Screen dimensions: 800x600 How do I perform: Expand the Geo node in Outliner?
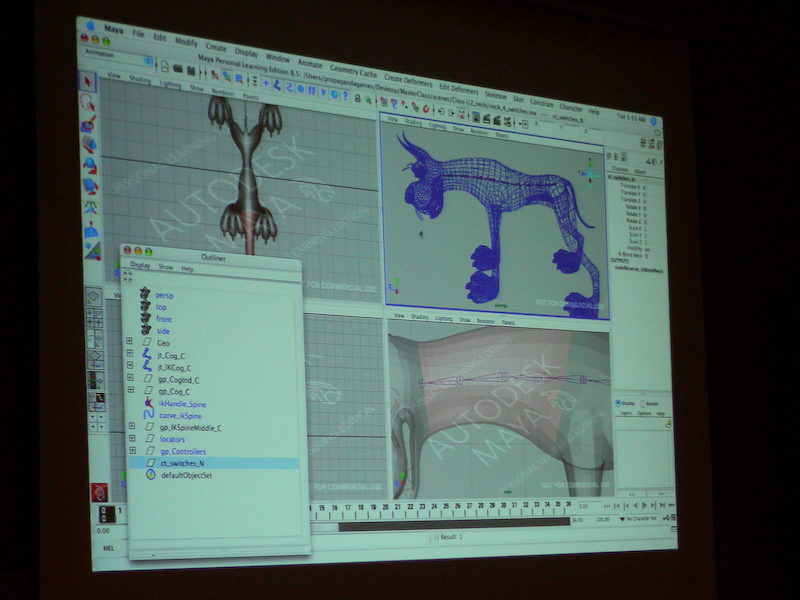click(129, 341)
